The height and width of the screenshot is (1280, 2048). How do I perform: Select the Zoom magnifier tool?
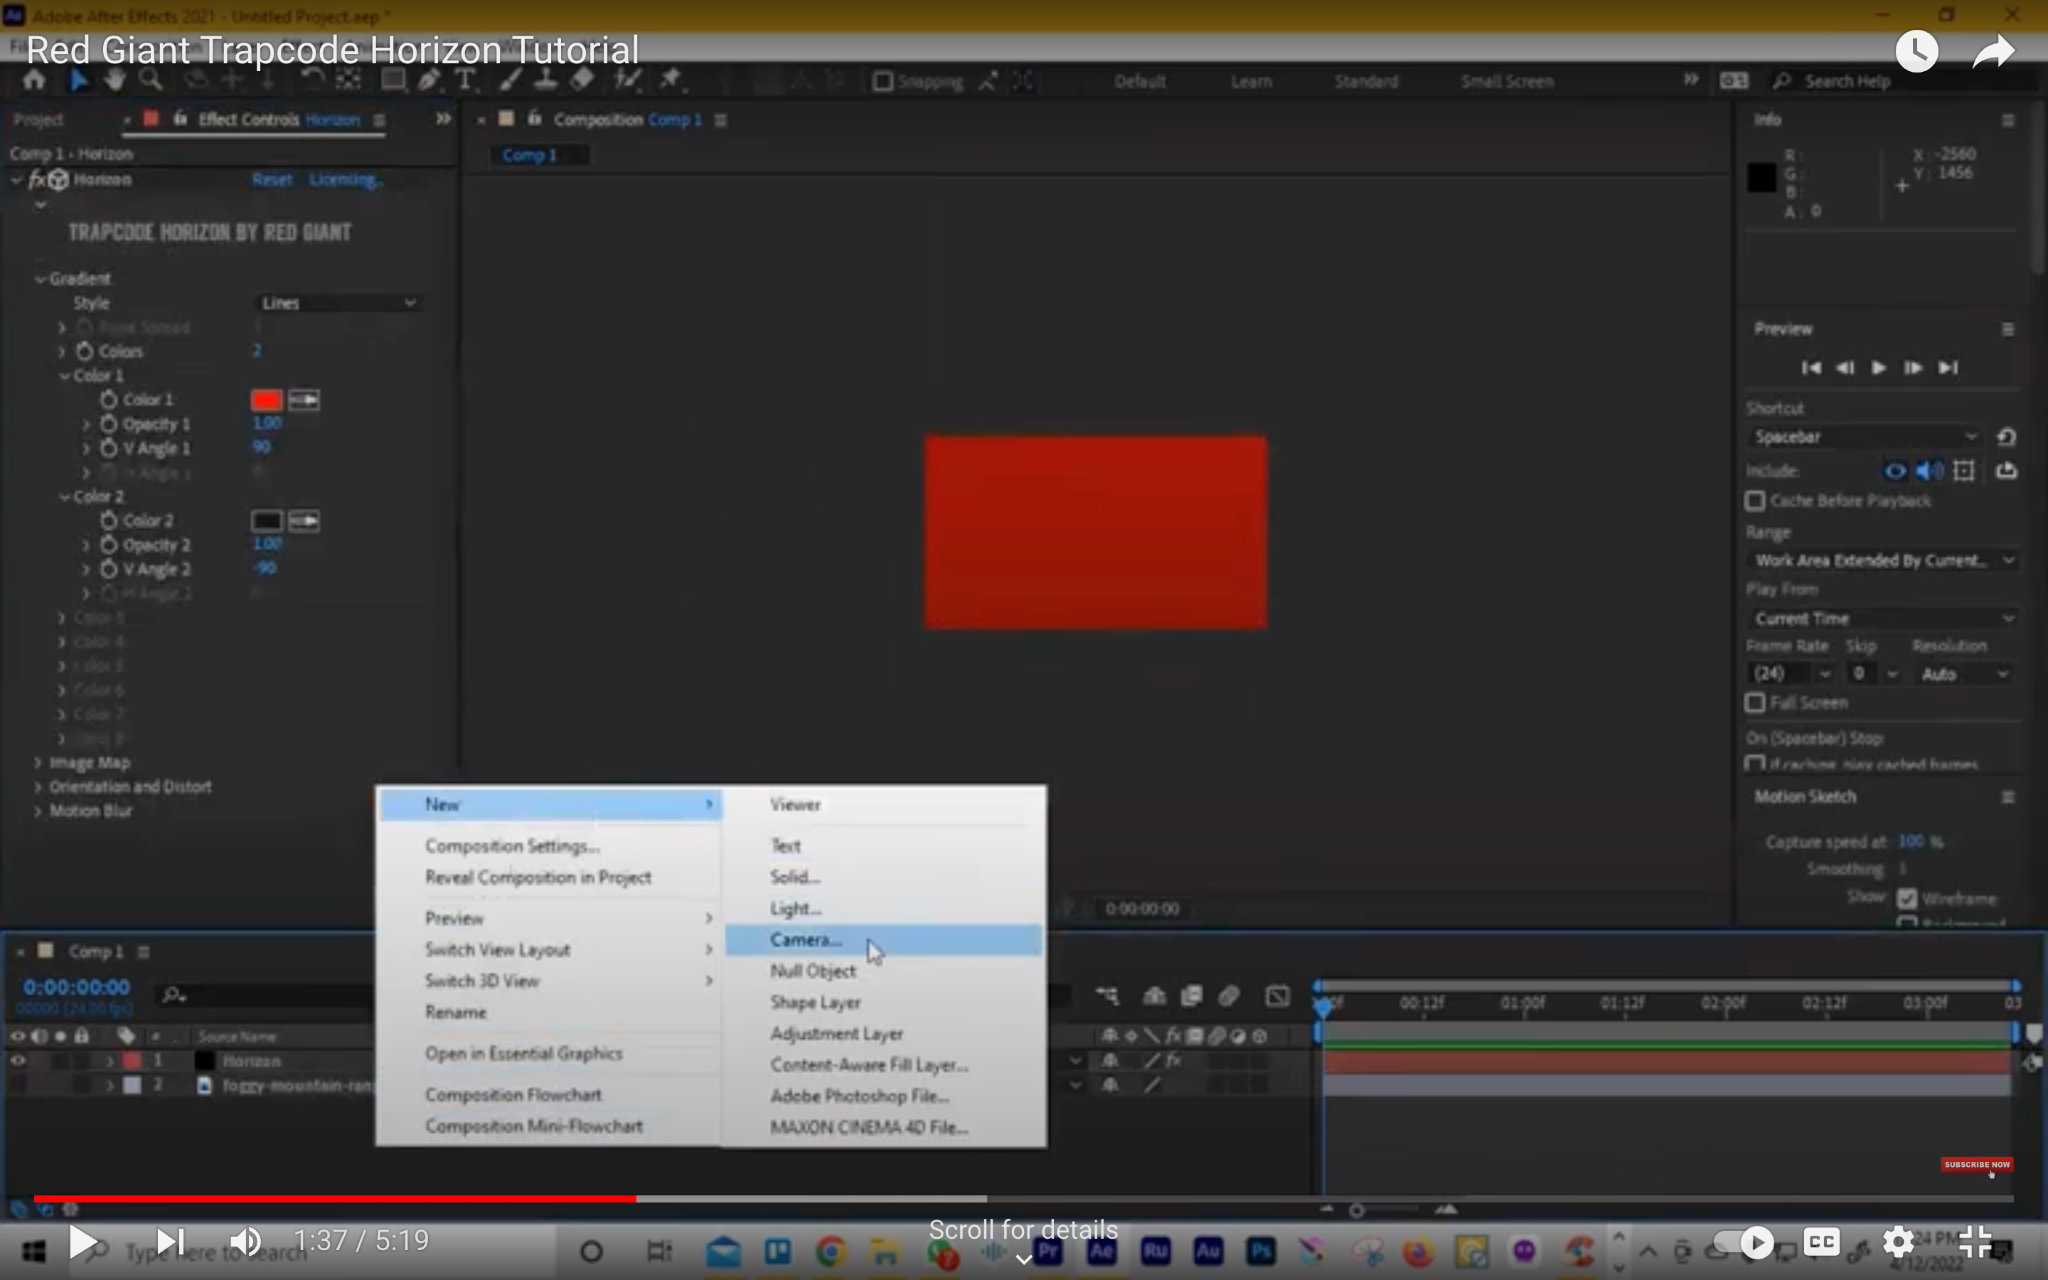tap(150, 80)
